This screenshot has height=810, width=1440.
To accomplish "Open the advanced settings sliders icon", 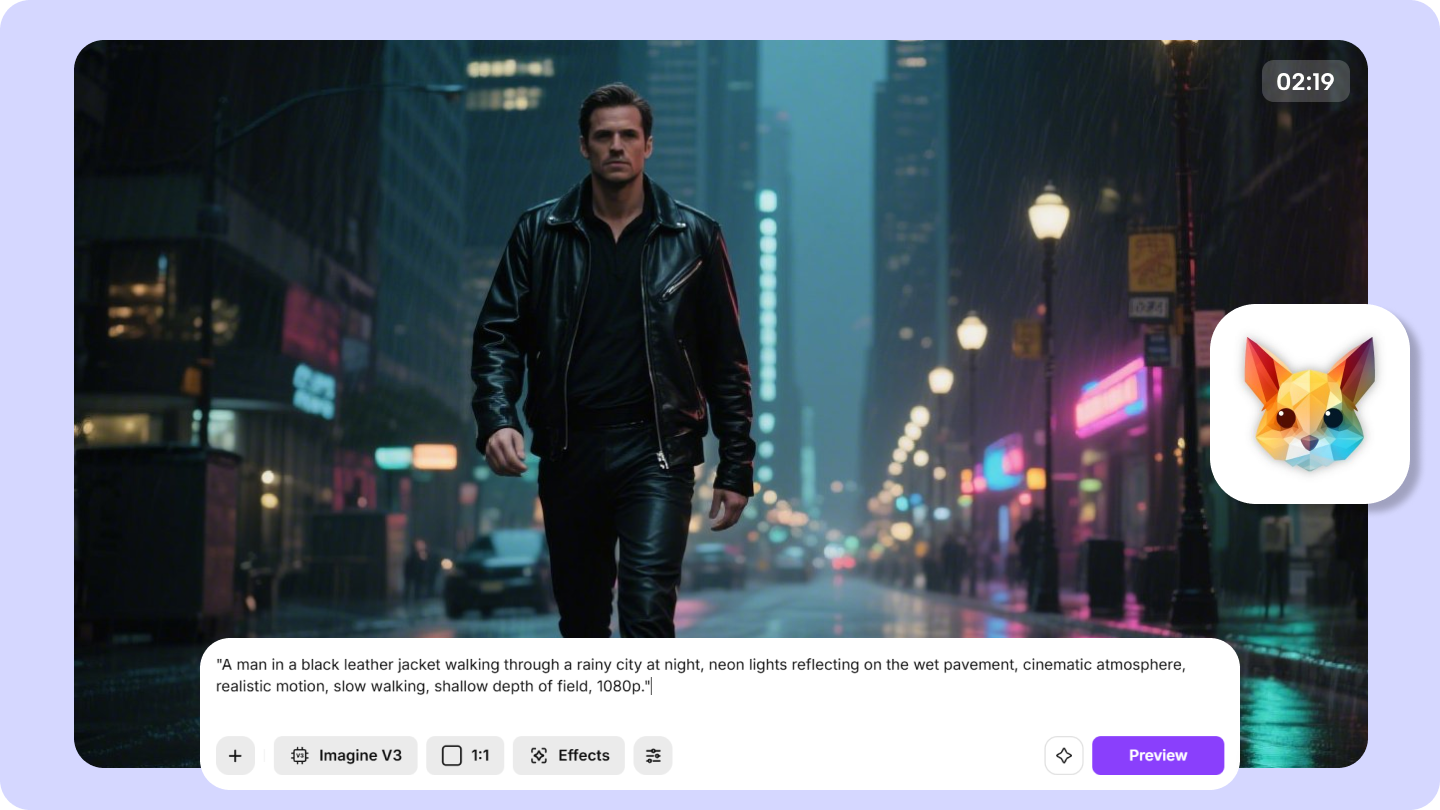I will [653, 756].
